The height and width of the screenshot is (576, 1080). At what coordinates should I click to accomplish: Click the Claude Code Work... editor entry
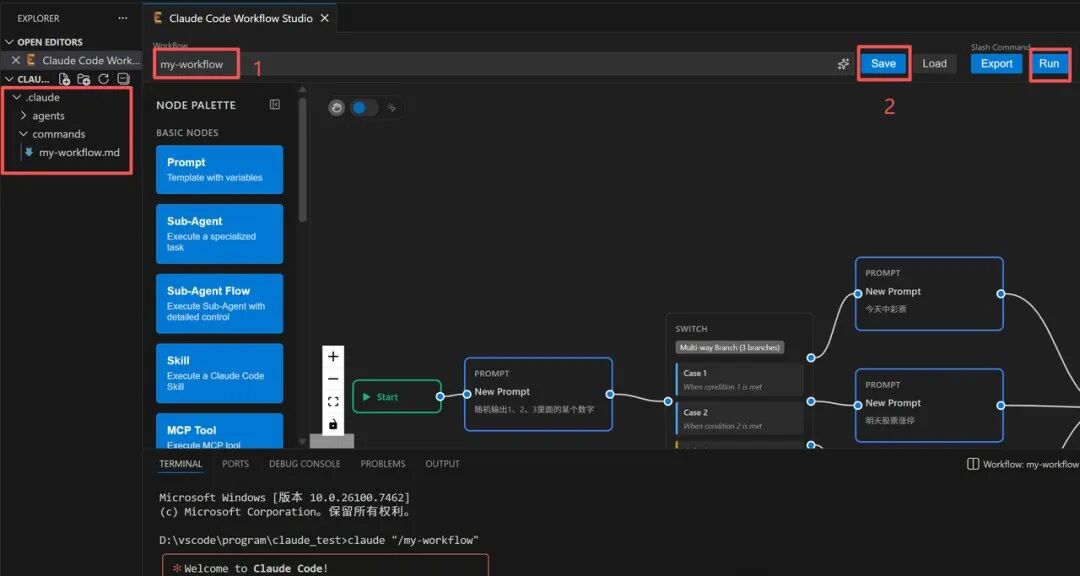click(91, 61)
